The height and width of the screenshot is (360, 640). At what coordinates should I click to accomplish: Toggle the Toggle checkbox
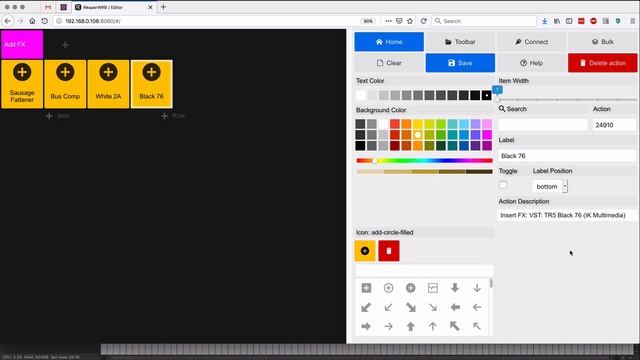tap(503, 185)
